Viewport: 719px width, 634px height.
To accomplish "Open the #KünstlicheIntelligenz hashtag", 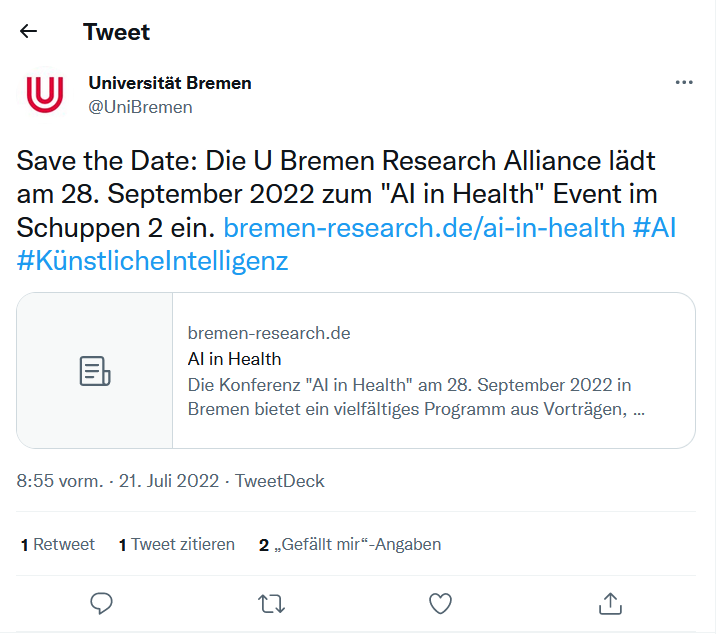I will pyautogui.click(x=153, y=262).
